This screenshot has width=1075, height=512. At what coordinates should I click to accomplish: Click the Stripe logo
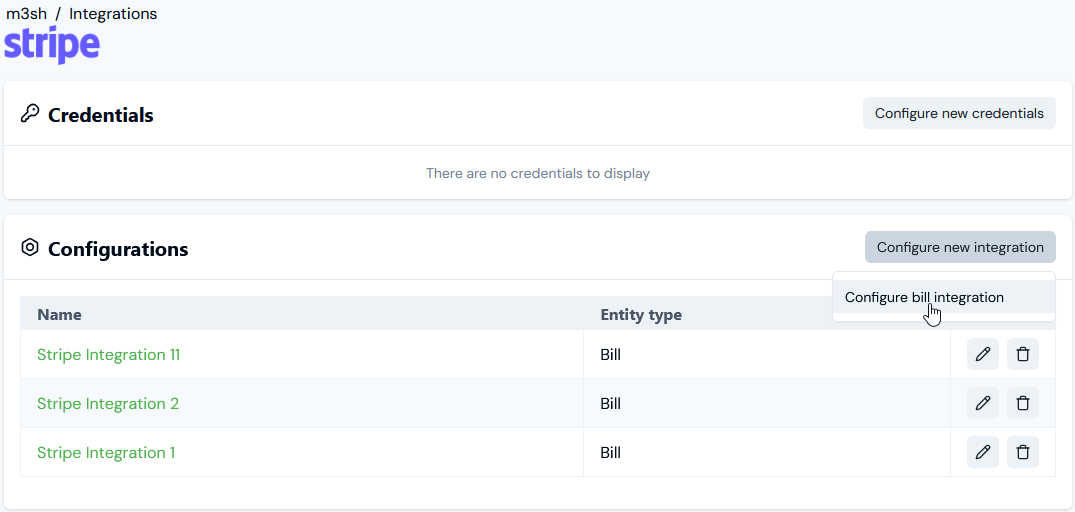[x=52, y=45]
